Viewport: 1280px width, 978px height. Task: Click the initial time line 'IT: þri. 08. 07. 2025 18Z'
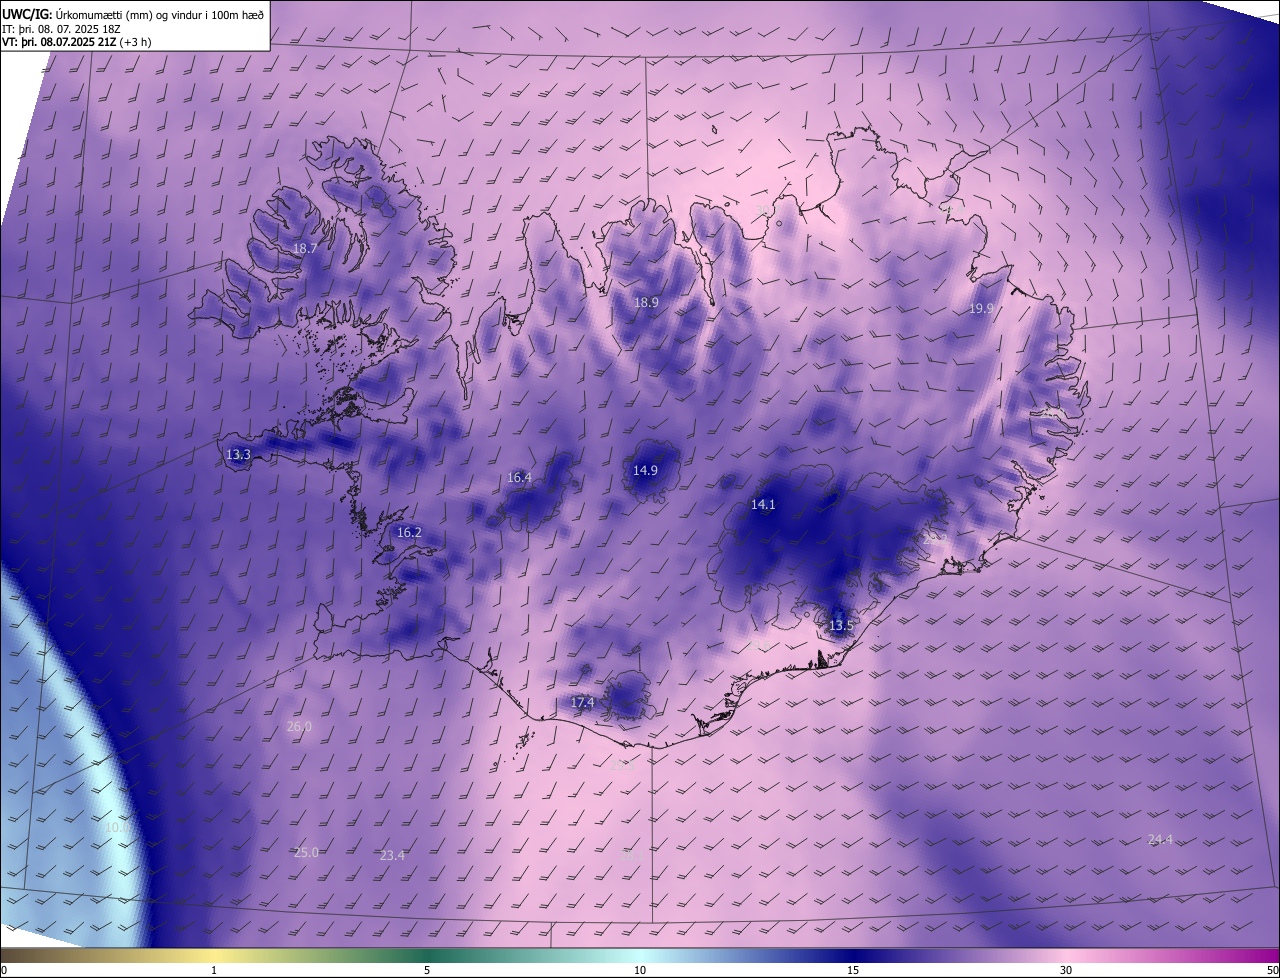(x=61, y=29)
